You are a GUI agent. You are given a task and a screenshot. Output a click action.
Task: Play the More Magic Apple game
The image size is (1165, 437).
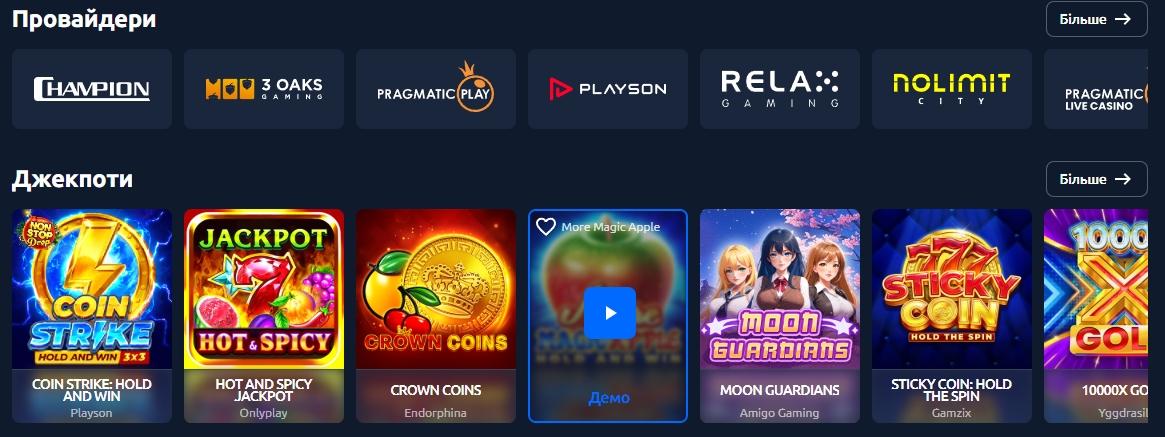(x=609, y=313)
